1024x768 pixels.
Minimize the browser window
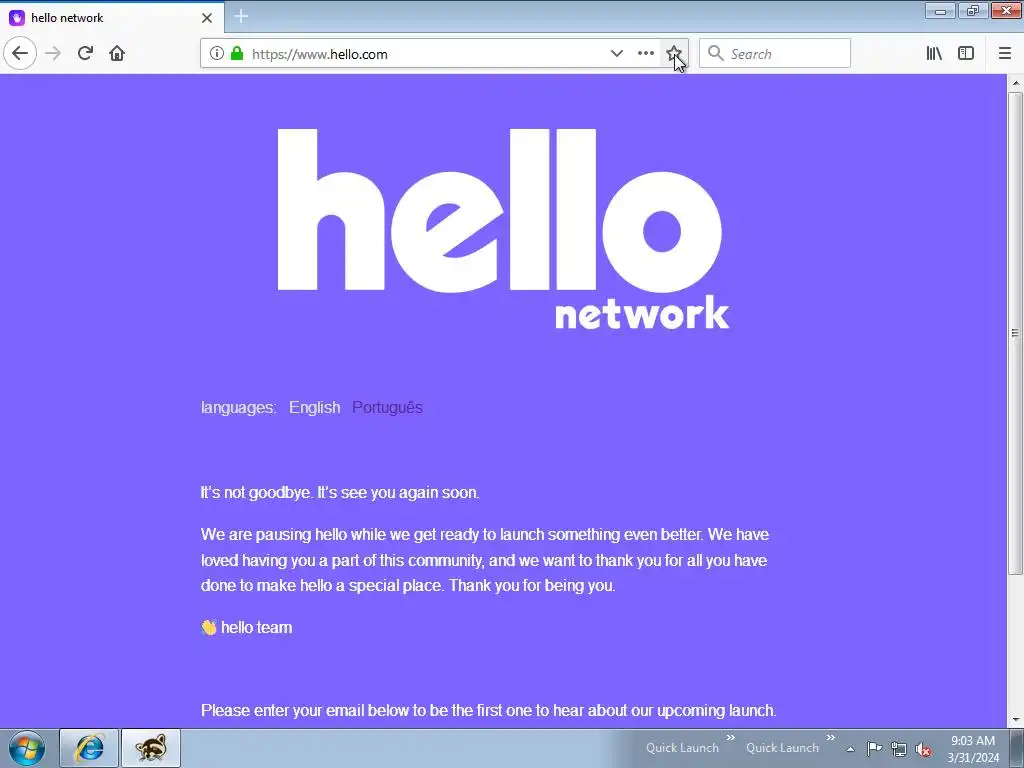tap(940, 11)
